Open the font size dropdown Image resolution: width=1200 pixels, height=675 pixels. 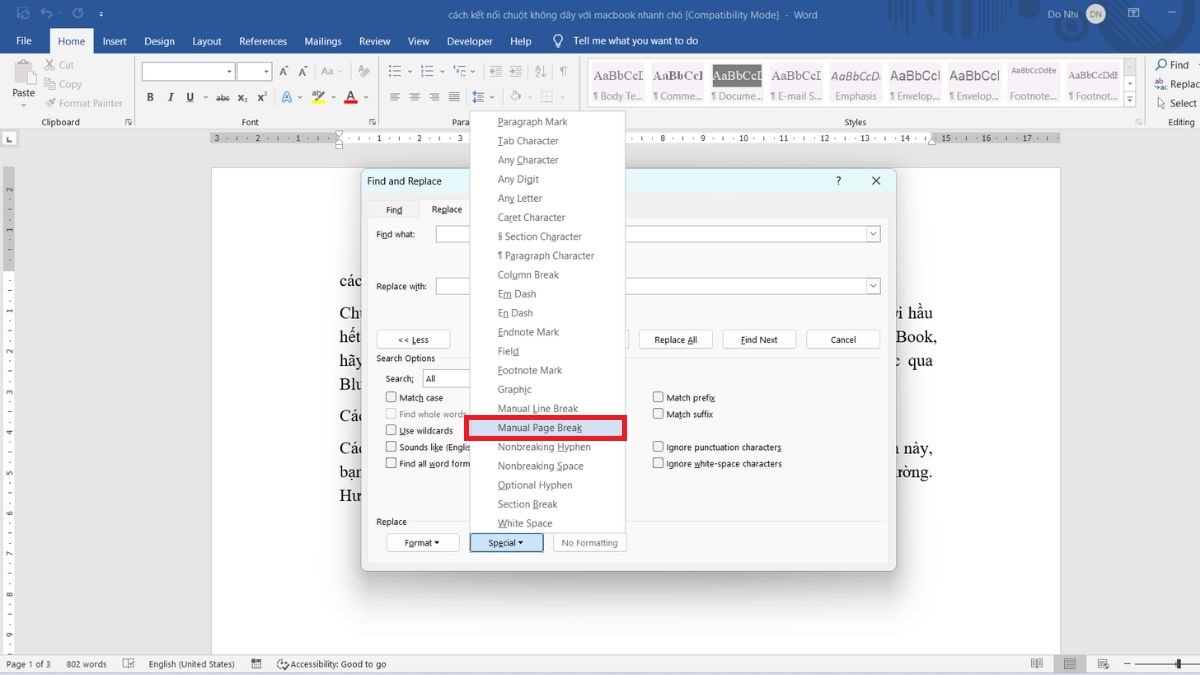[x=267, y=71]
